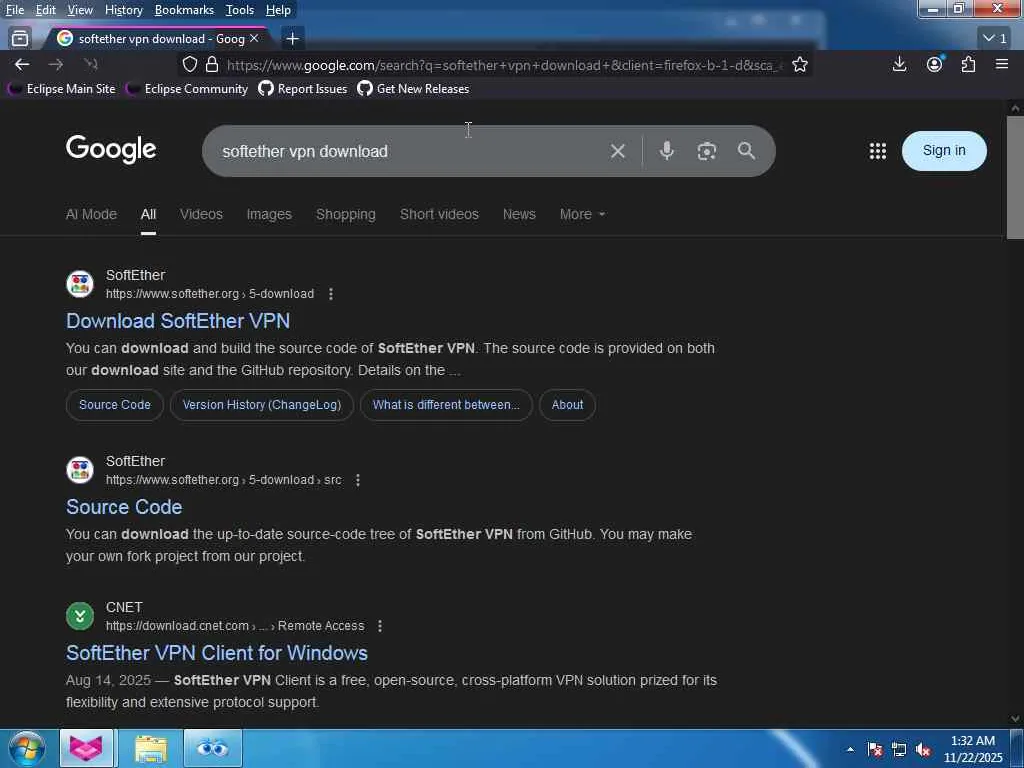The height and width of the screenshot is (768, 1024).
Task: Open the Extensions puzzle icon
Action: coord(968,64)
